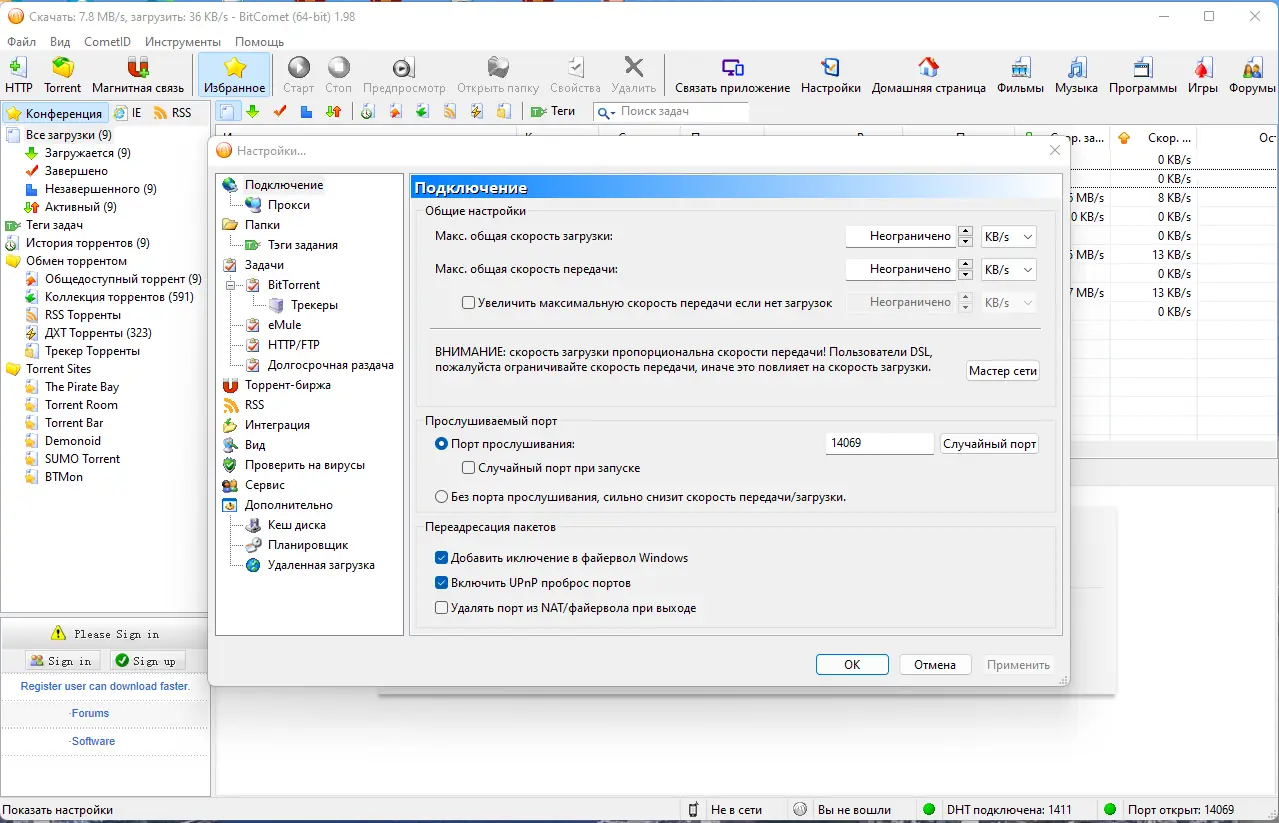Click the orange RSS icon in filter toolbar
Screen dimensions: 1279x823
pyautogui.click(x=450, y=111)
